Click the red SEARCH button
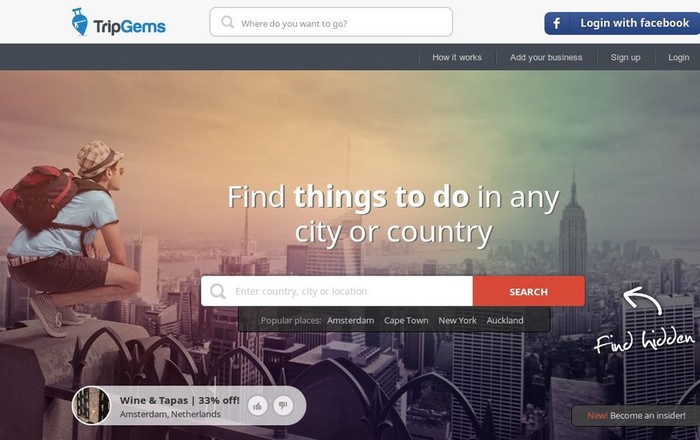700x440 pixels. [529, 291]
